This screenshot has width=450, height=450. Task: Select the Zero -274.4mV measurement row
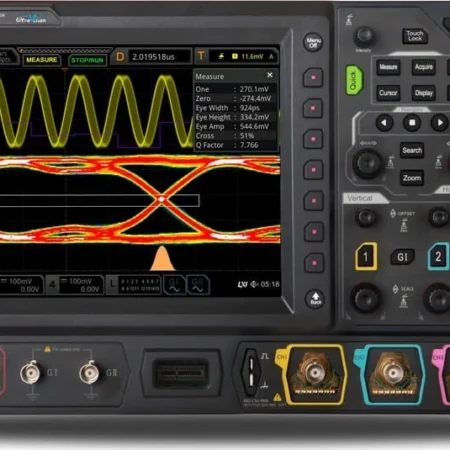235,98
